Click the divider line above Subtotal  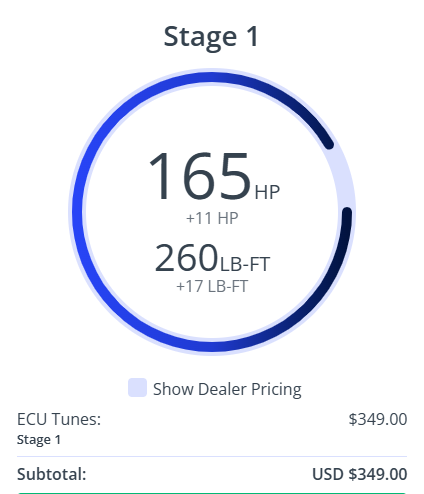(x=212, y=456)
